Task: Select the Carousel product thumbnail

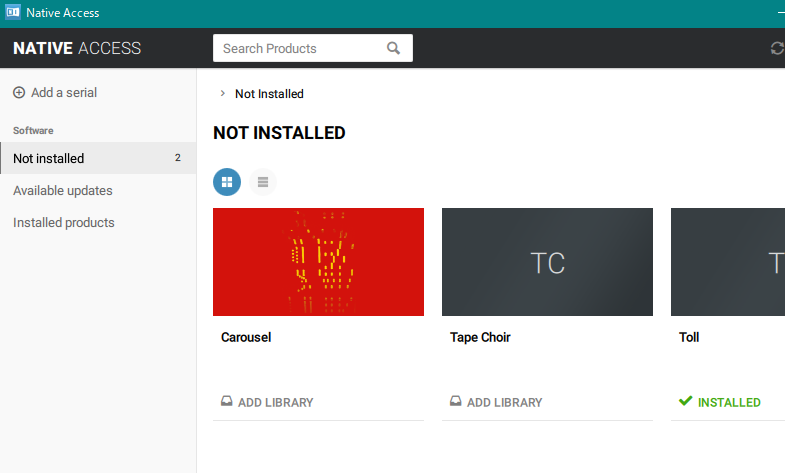Action: click(318, 262)
